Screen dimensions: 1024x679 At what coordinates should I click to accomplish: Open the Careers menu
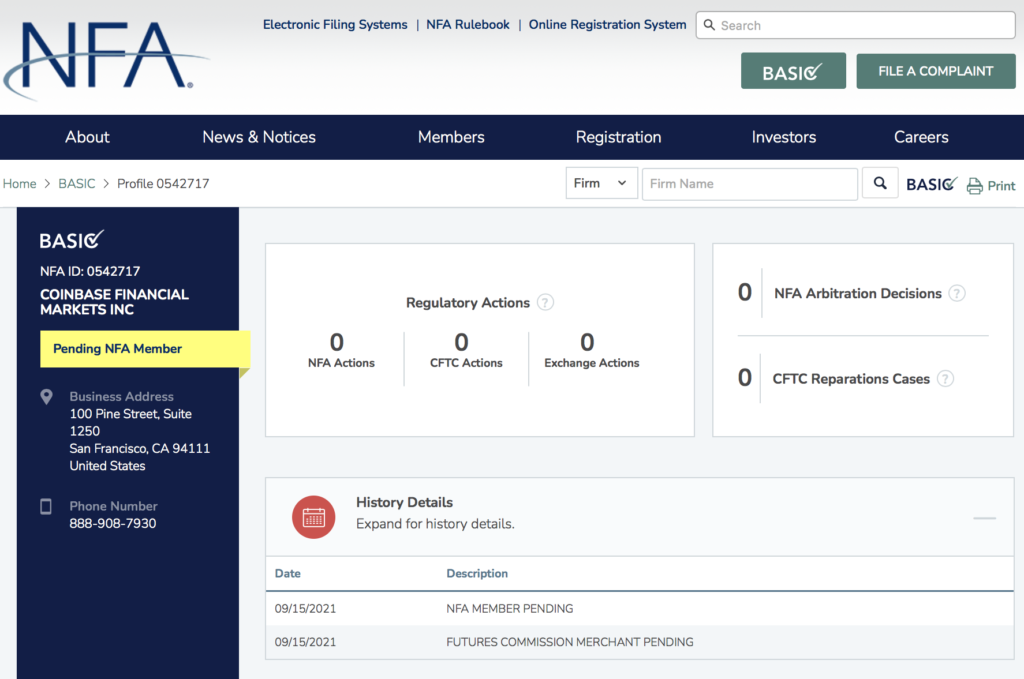(x=921, y=137)
